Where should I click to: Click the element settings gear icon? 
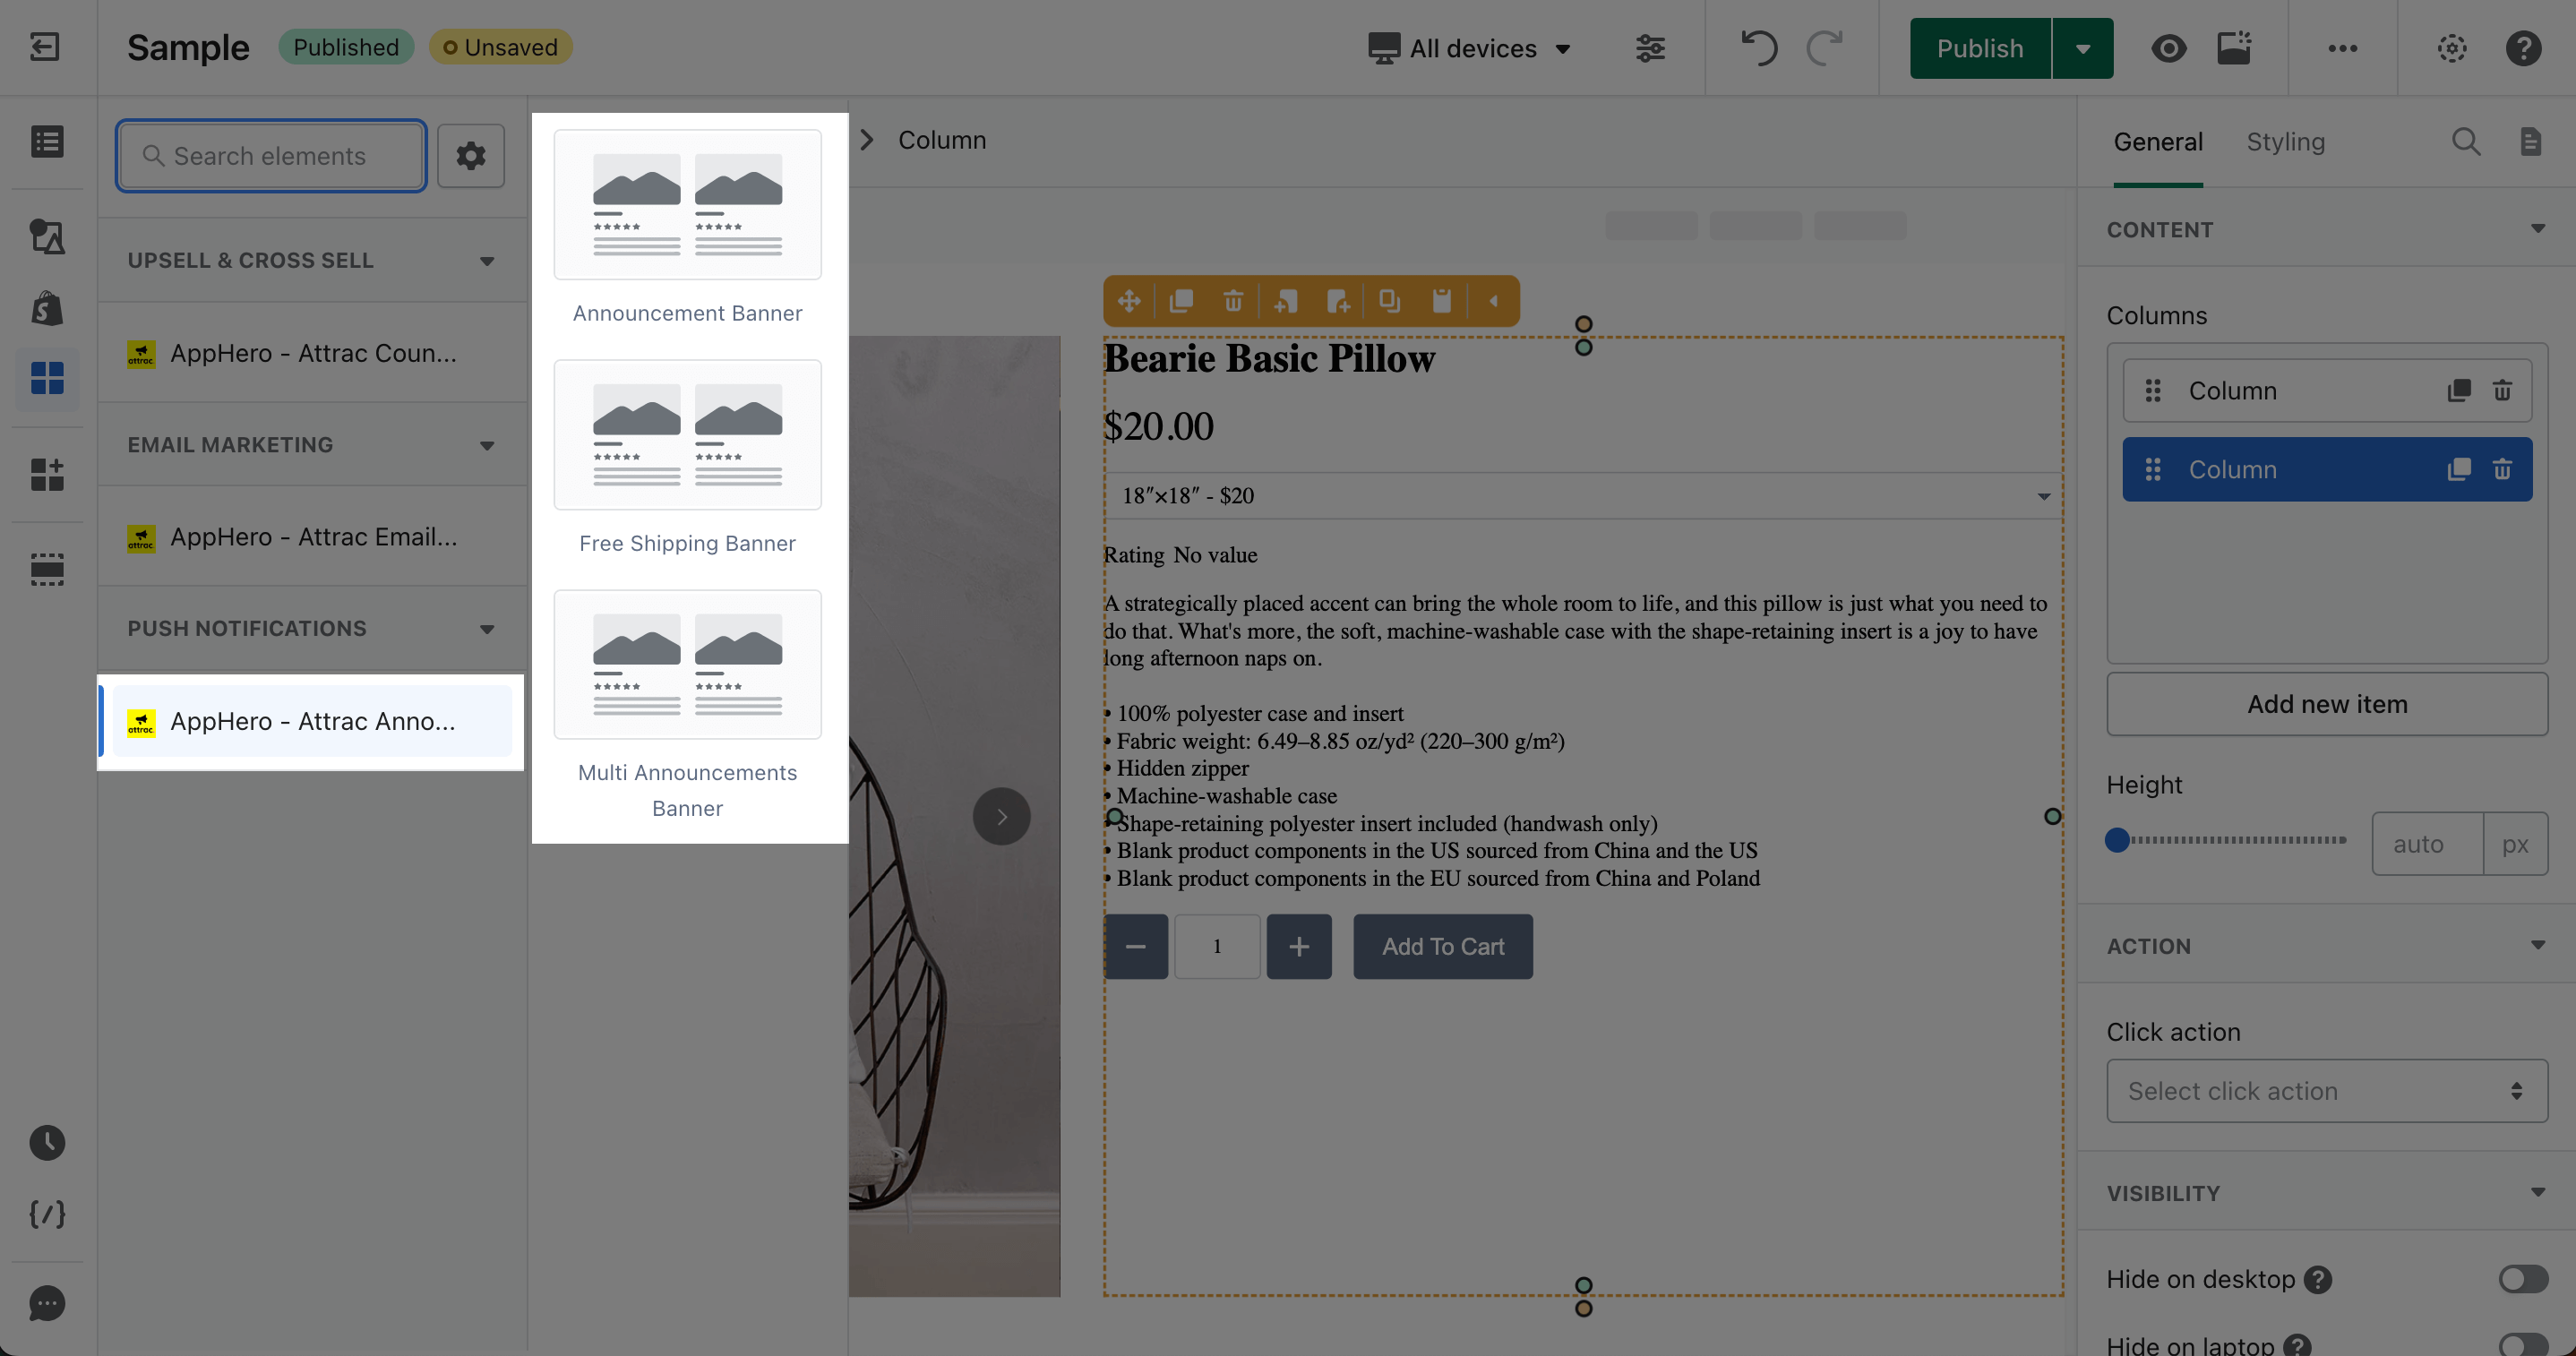470,155
